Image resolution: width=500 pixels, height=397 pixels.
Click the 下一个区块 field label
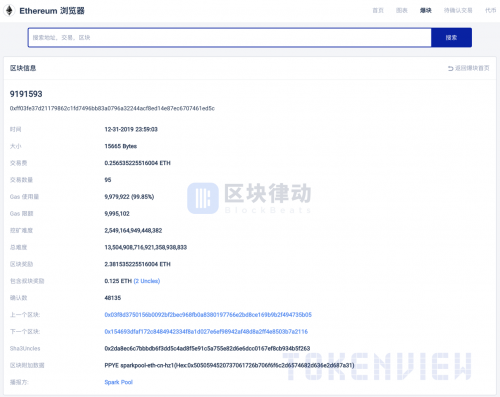(x=25, y=332)
